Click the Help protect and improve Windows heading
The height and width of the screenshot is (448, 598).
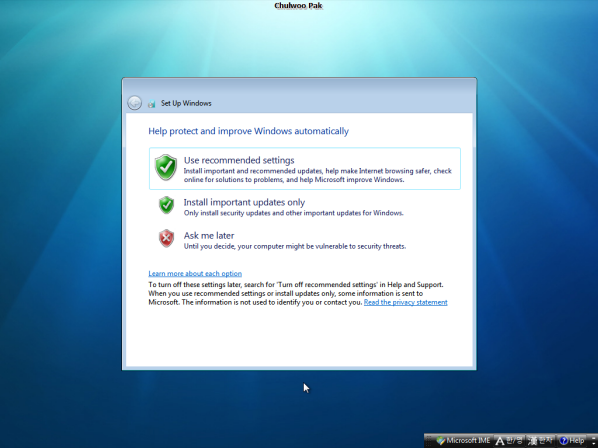(248, 131)
